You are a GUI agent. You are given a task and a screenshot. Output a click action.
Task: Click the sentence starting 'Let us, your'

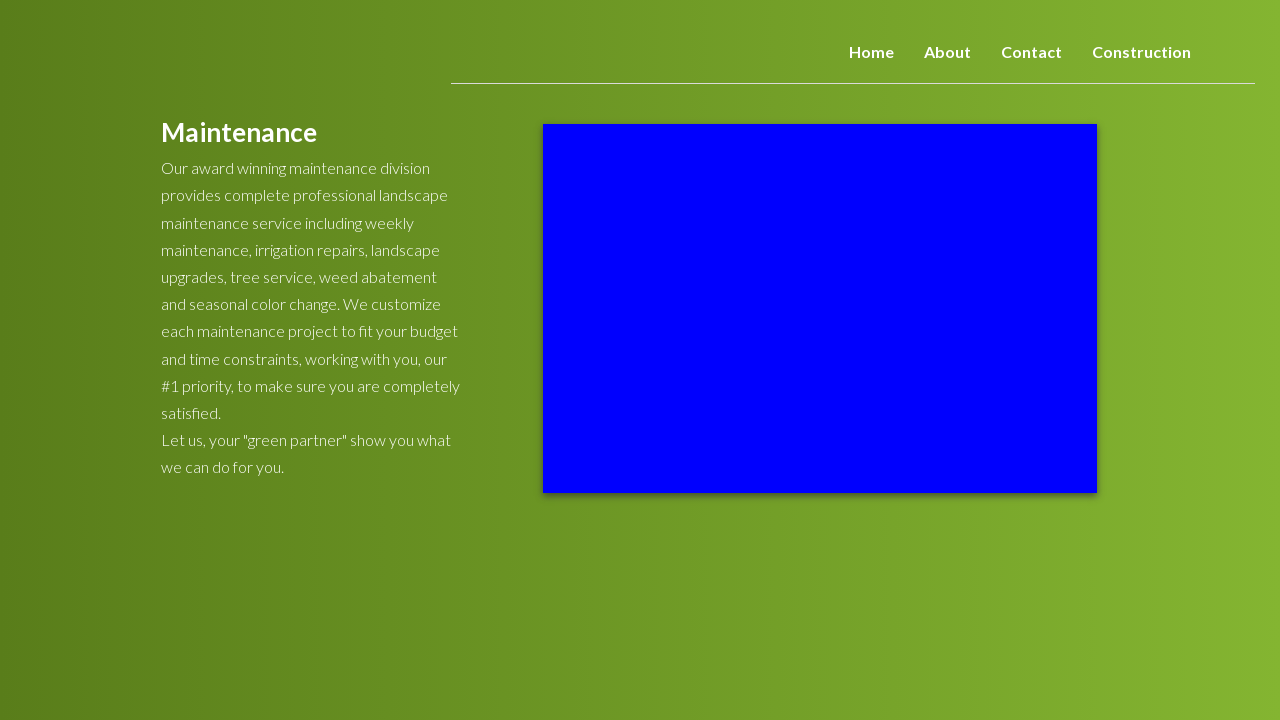click(x=305, y=440)
